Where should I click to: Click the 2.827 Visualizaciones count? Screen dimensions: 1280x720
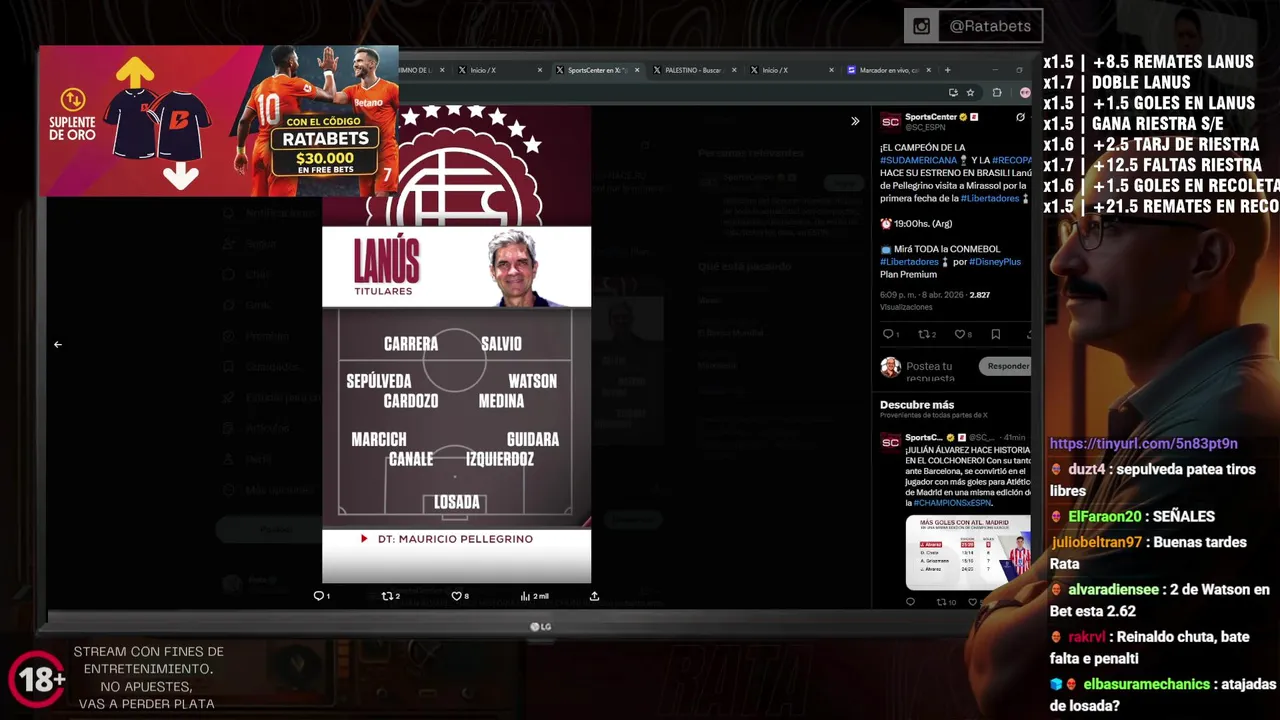click(x=934, y=301)
